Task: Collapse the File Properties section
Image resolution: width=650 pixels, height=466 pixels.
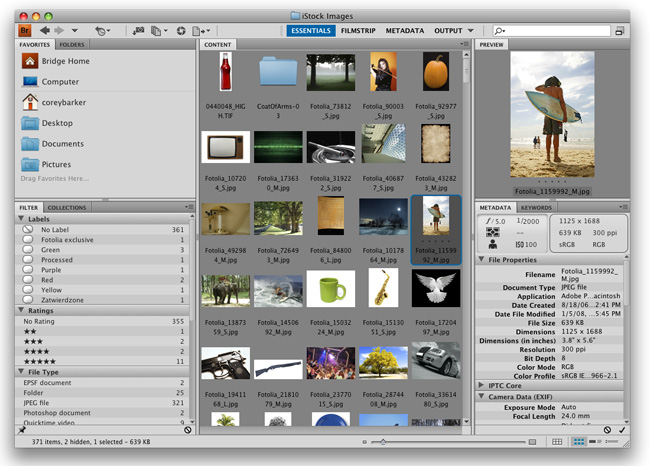Action: point(482,260)
